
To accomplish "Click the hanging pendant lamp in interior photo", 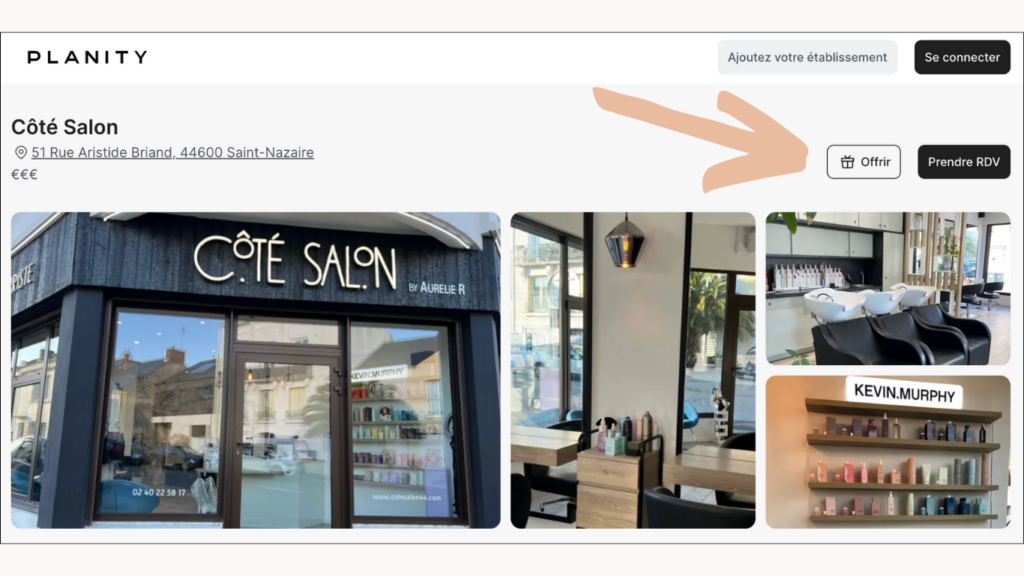I will pos(625,241).
